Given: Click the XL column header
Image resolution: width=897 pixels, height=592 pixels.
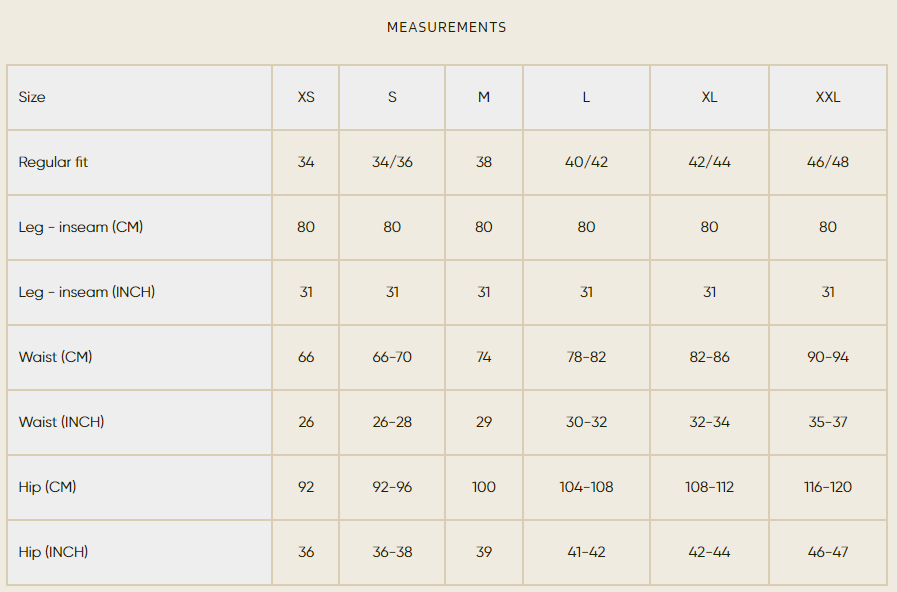Looking at the screenshot, I should tap(709, 97).
